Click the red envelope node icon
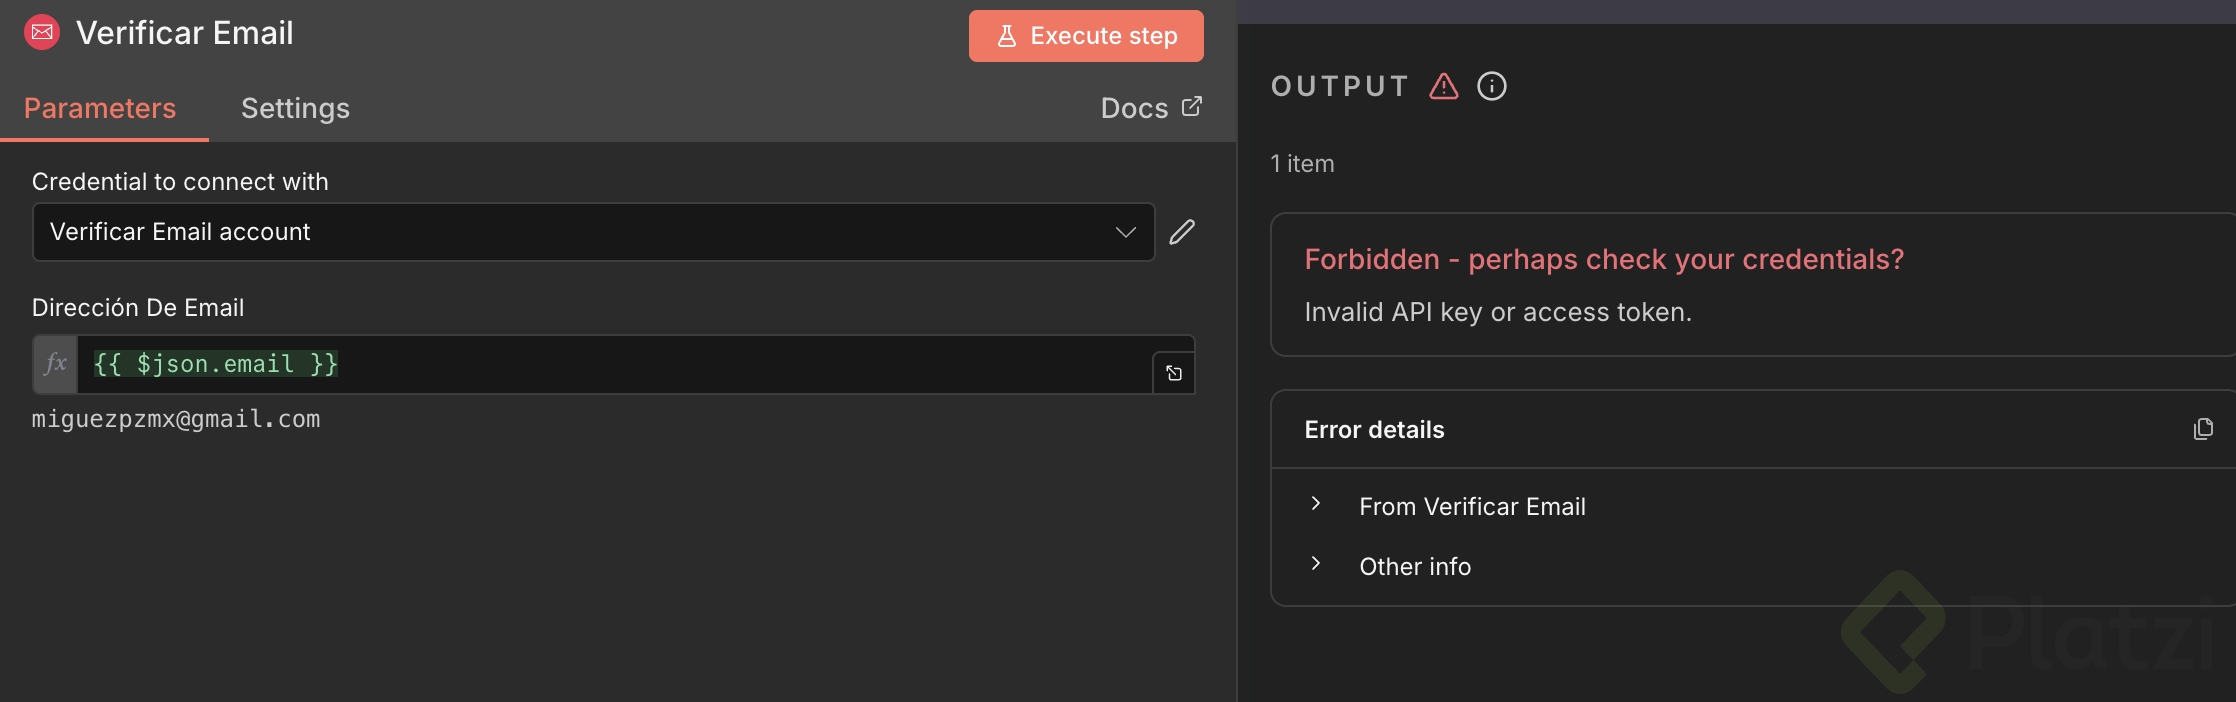Screen dimensions: 2236x702 coord(42,33)
